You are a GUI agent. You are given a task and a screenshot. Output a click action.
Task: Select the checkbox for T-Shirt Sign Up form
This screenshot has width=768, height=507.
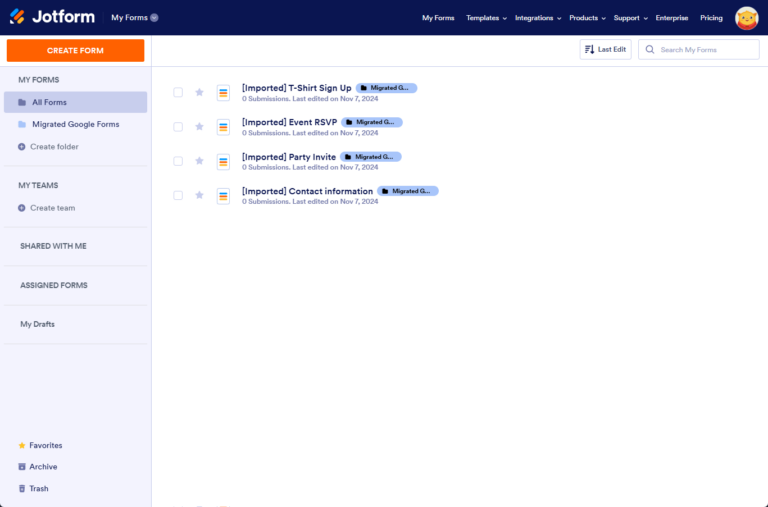[x=178, y=92]
